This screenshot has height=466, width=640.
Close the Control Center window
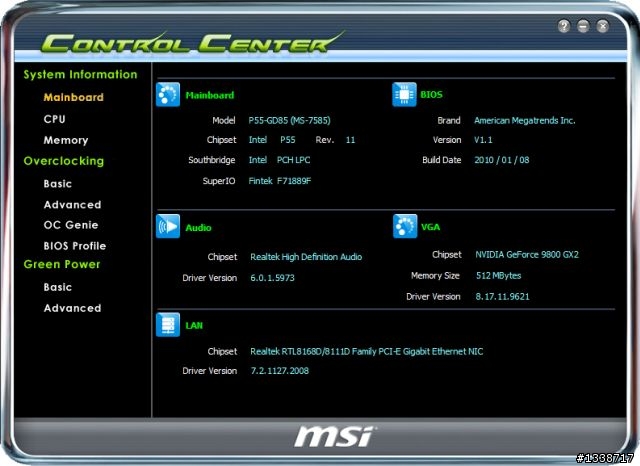click(x=602, y=26)
